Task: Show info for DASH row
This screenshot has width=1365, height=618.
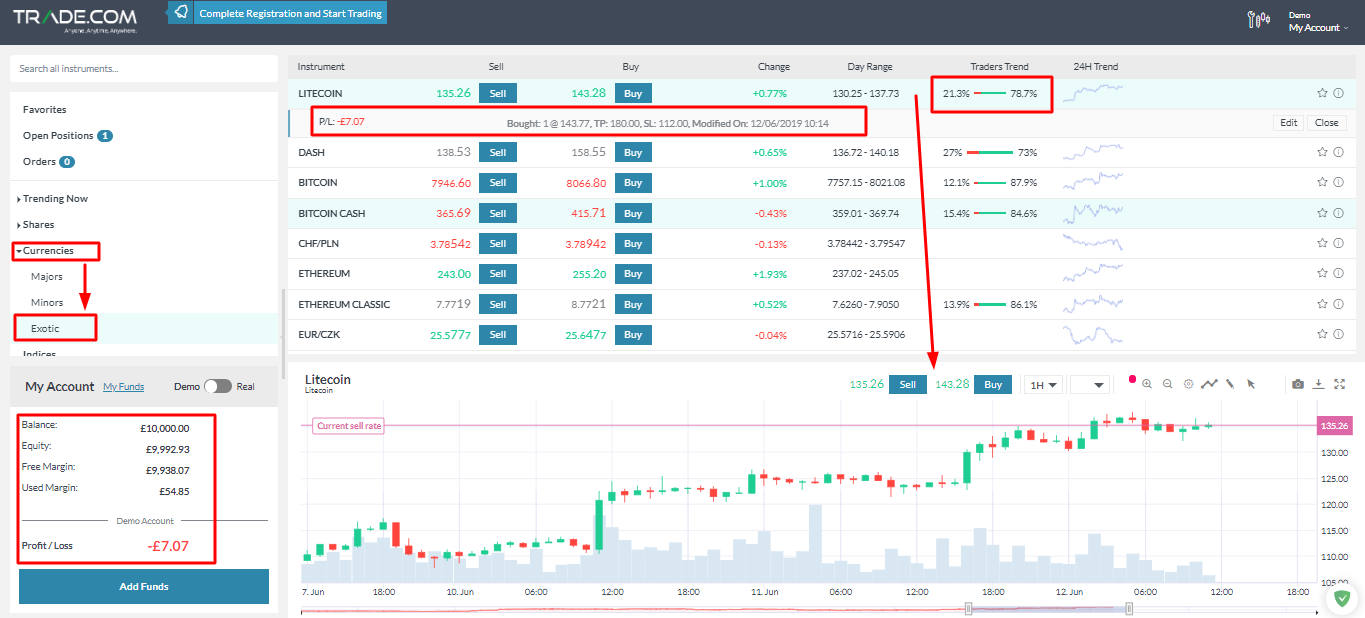Action: click(x=1338, y=152)
